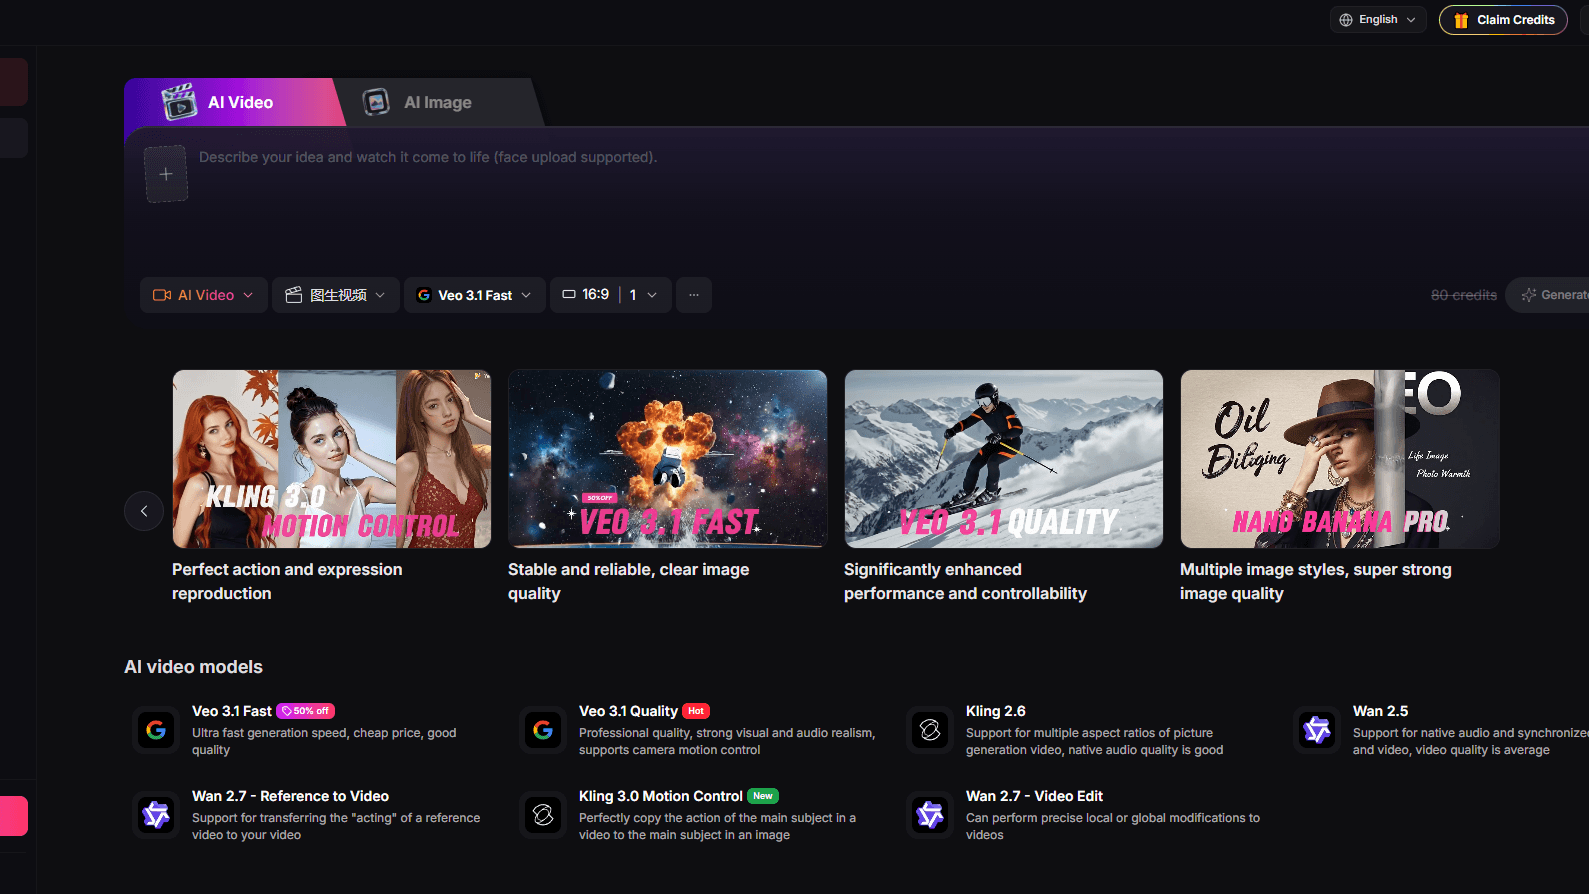Click the Generate button
This screenshot has height=894, width=1589.
1548,295
